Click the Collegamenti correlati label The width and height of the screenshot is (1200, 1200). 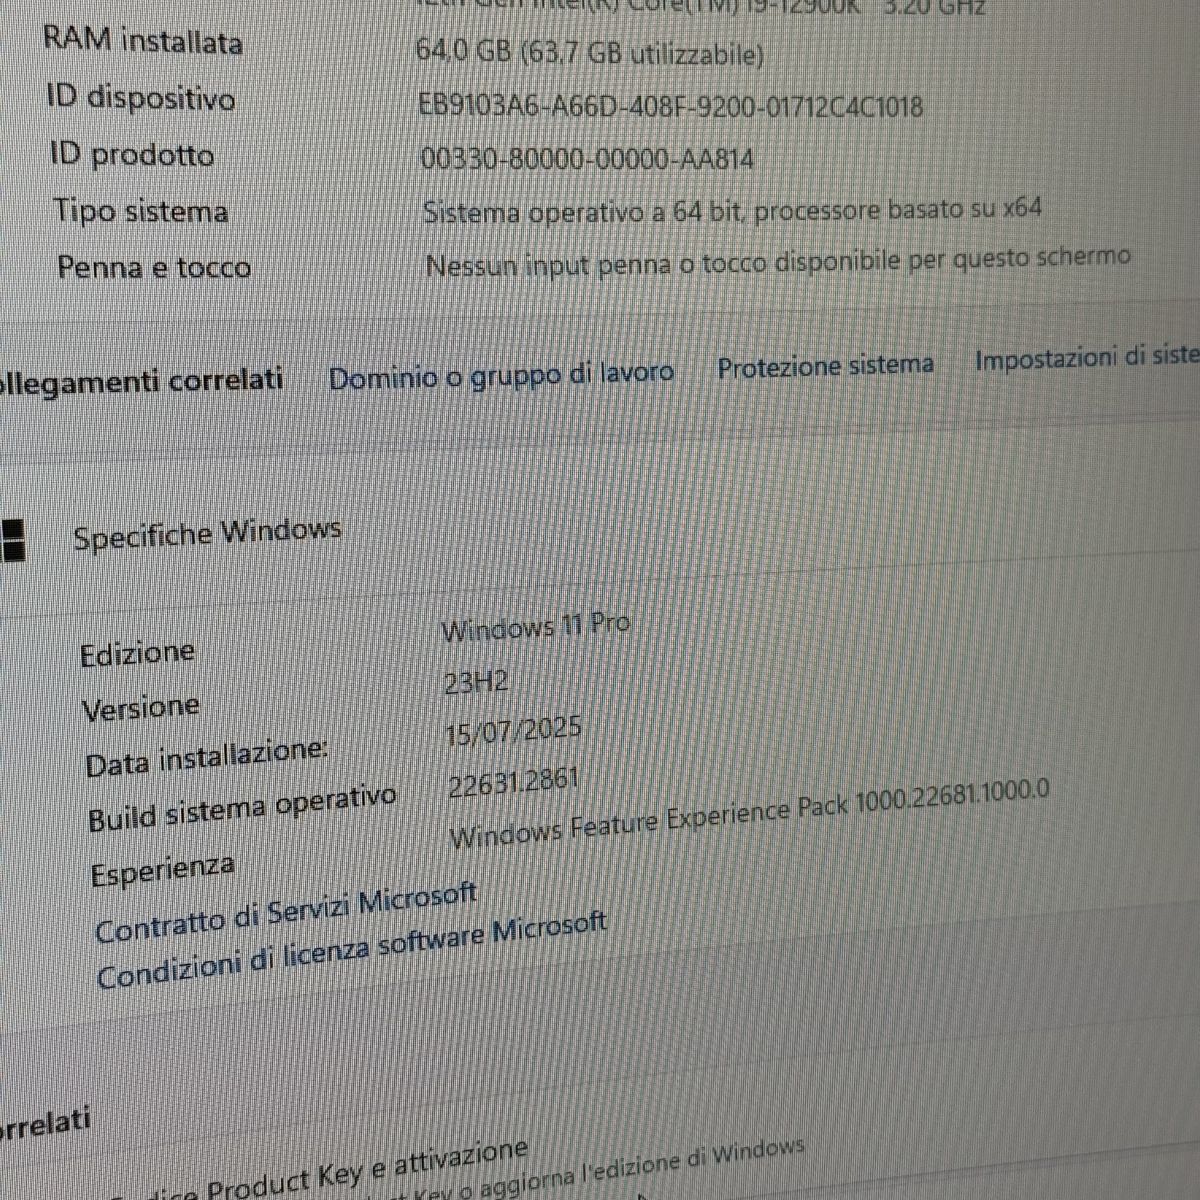coord(141,381)
